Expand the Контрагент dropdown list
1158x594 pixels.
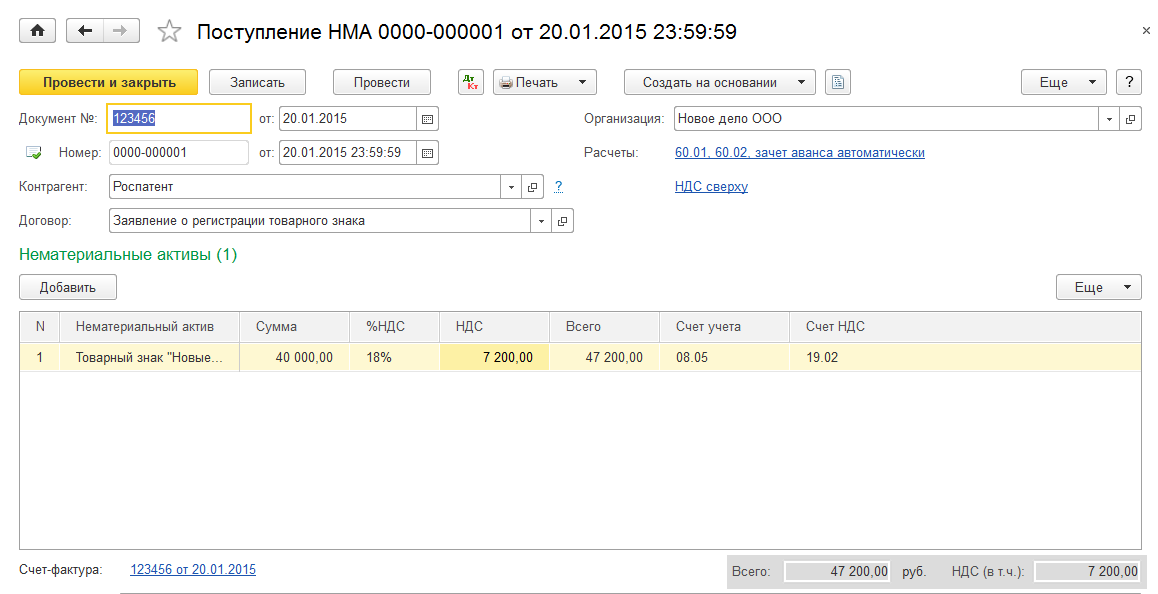(x=511, y=187)
